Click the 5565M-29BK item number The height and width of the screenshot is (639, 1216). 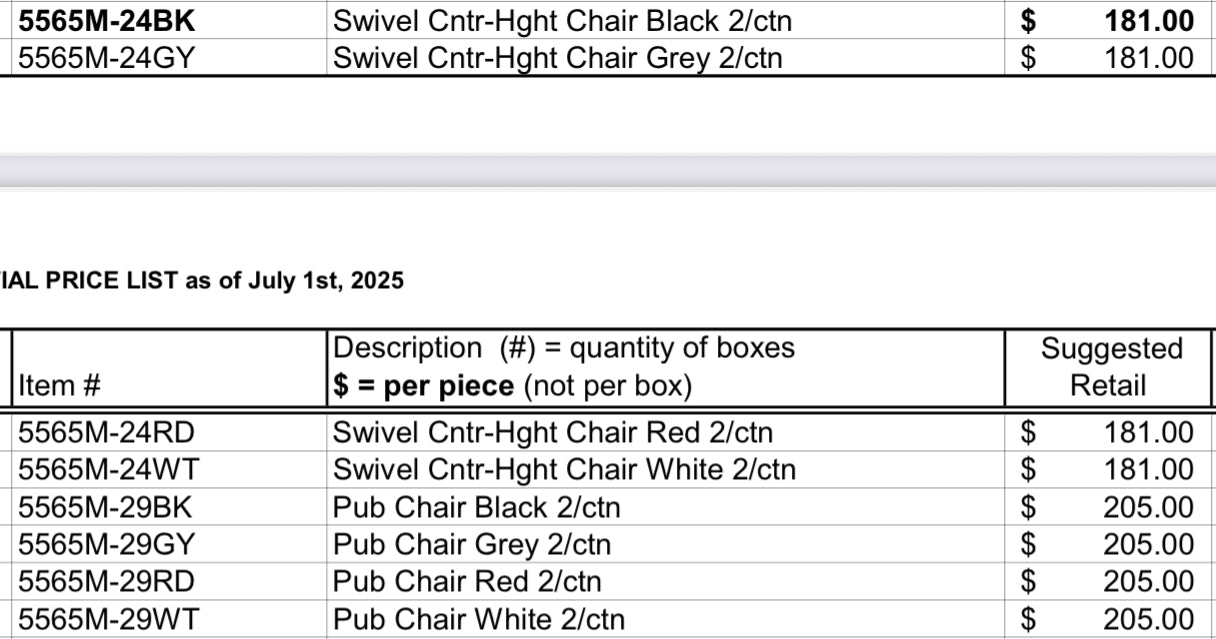105,507
